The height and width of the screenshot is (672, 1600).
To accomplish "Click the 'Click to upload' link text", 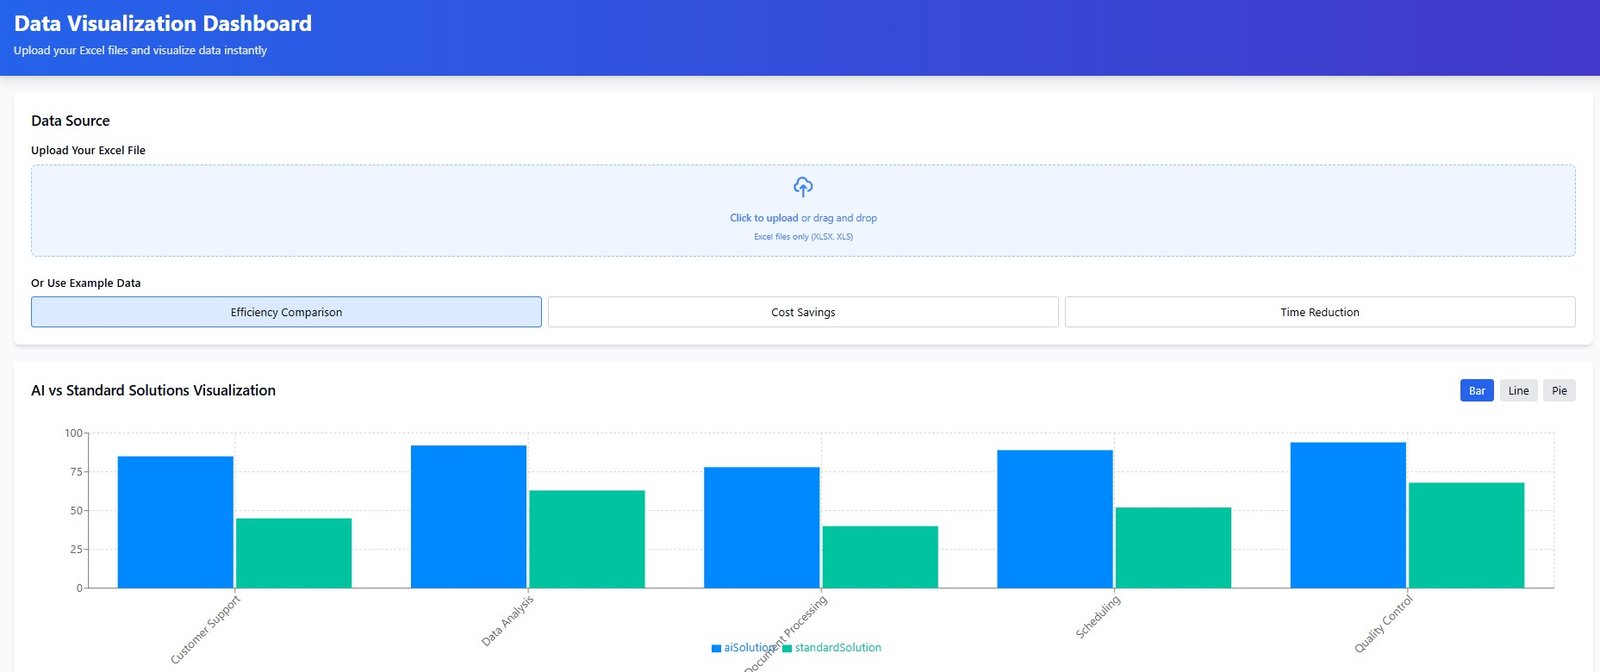I will (764, 218).
